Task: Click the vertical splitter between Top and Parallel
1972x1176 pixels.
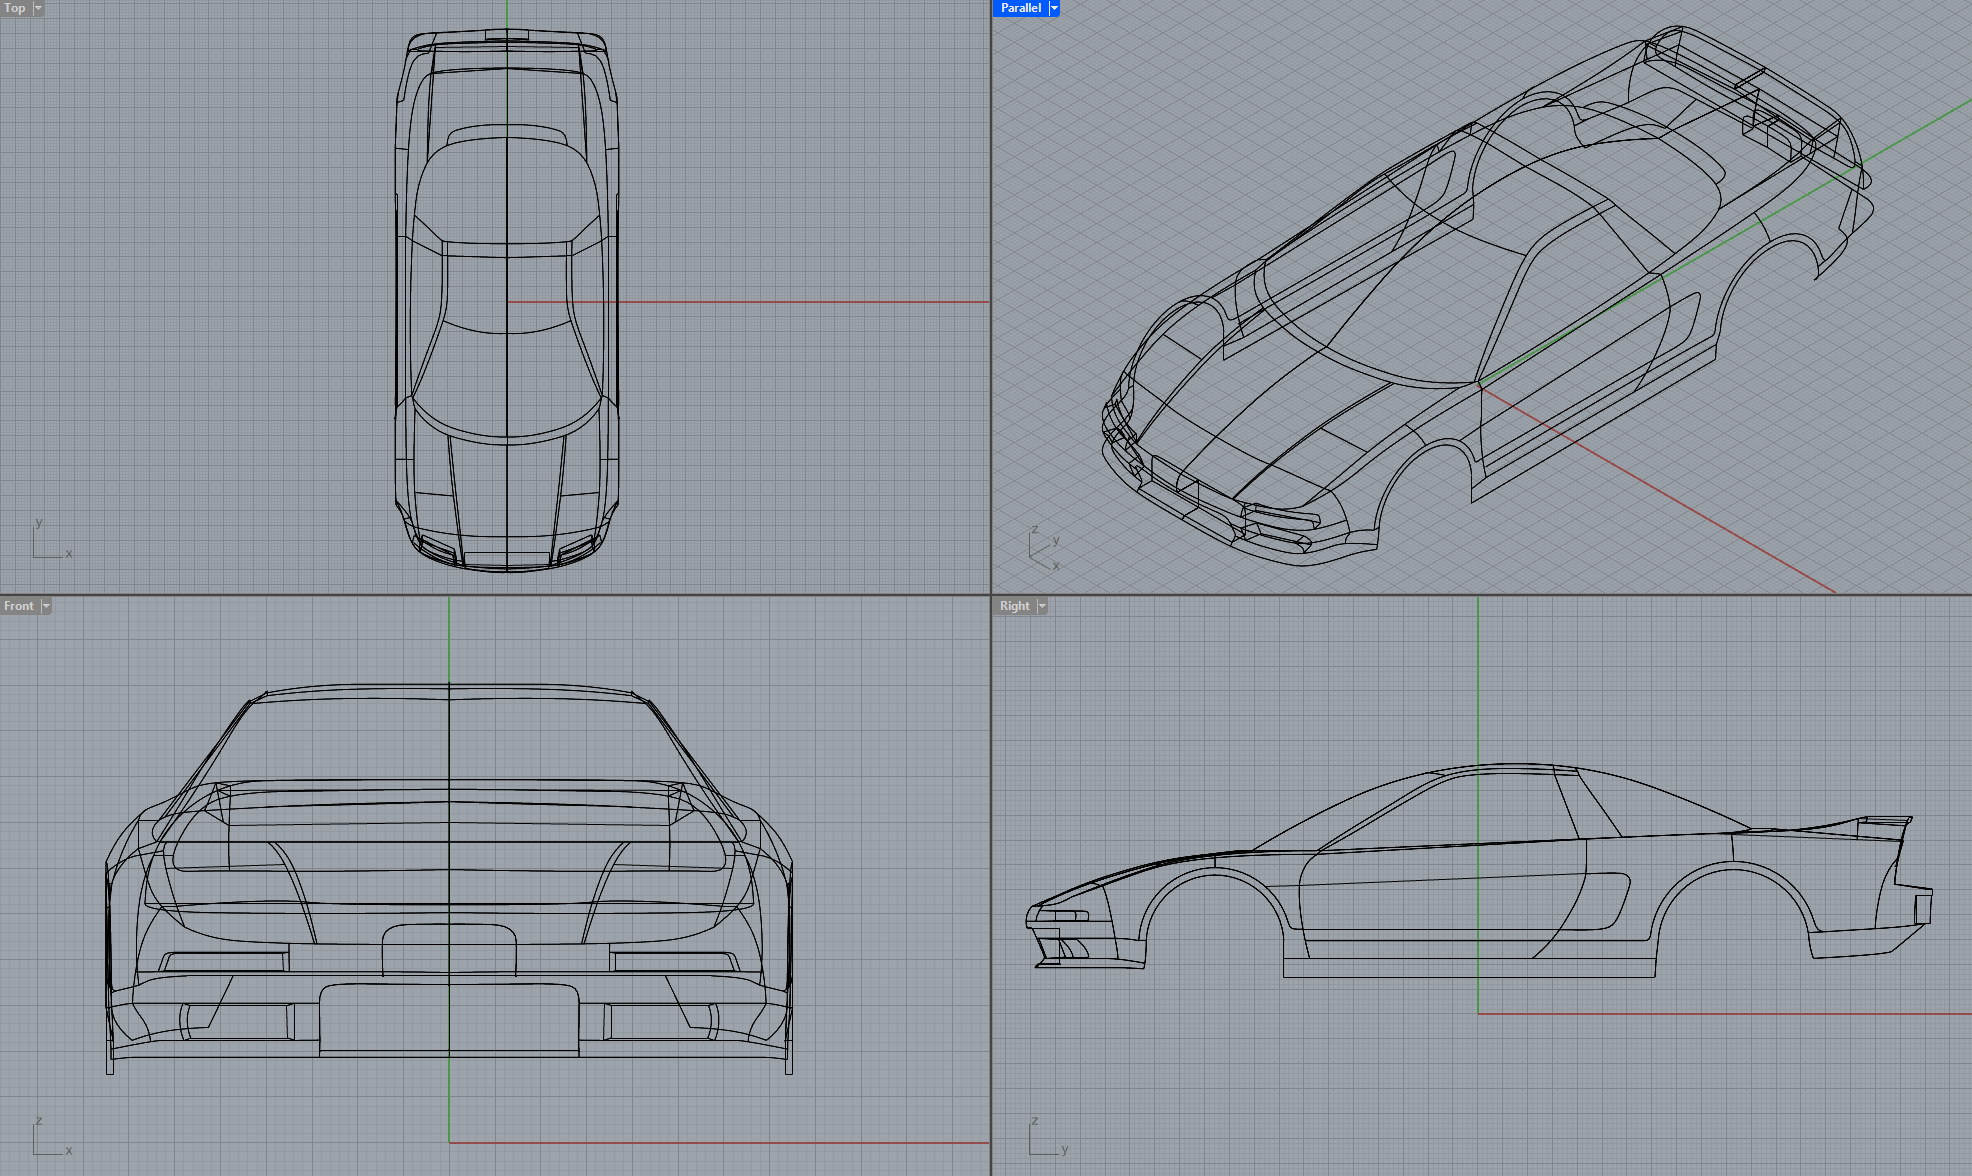Action: pos(991,300)
